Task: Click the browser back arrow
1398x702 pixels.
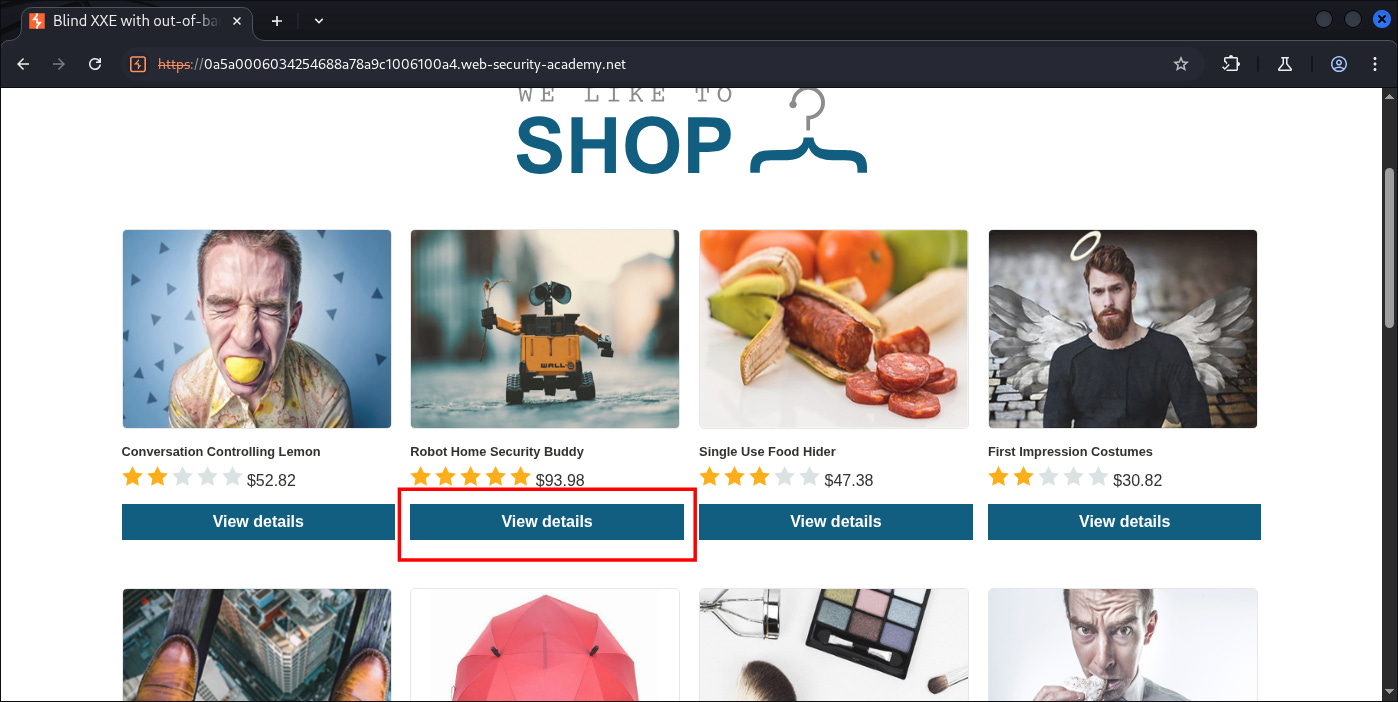Action: point(23,64)
